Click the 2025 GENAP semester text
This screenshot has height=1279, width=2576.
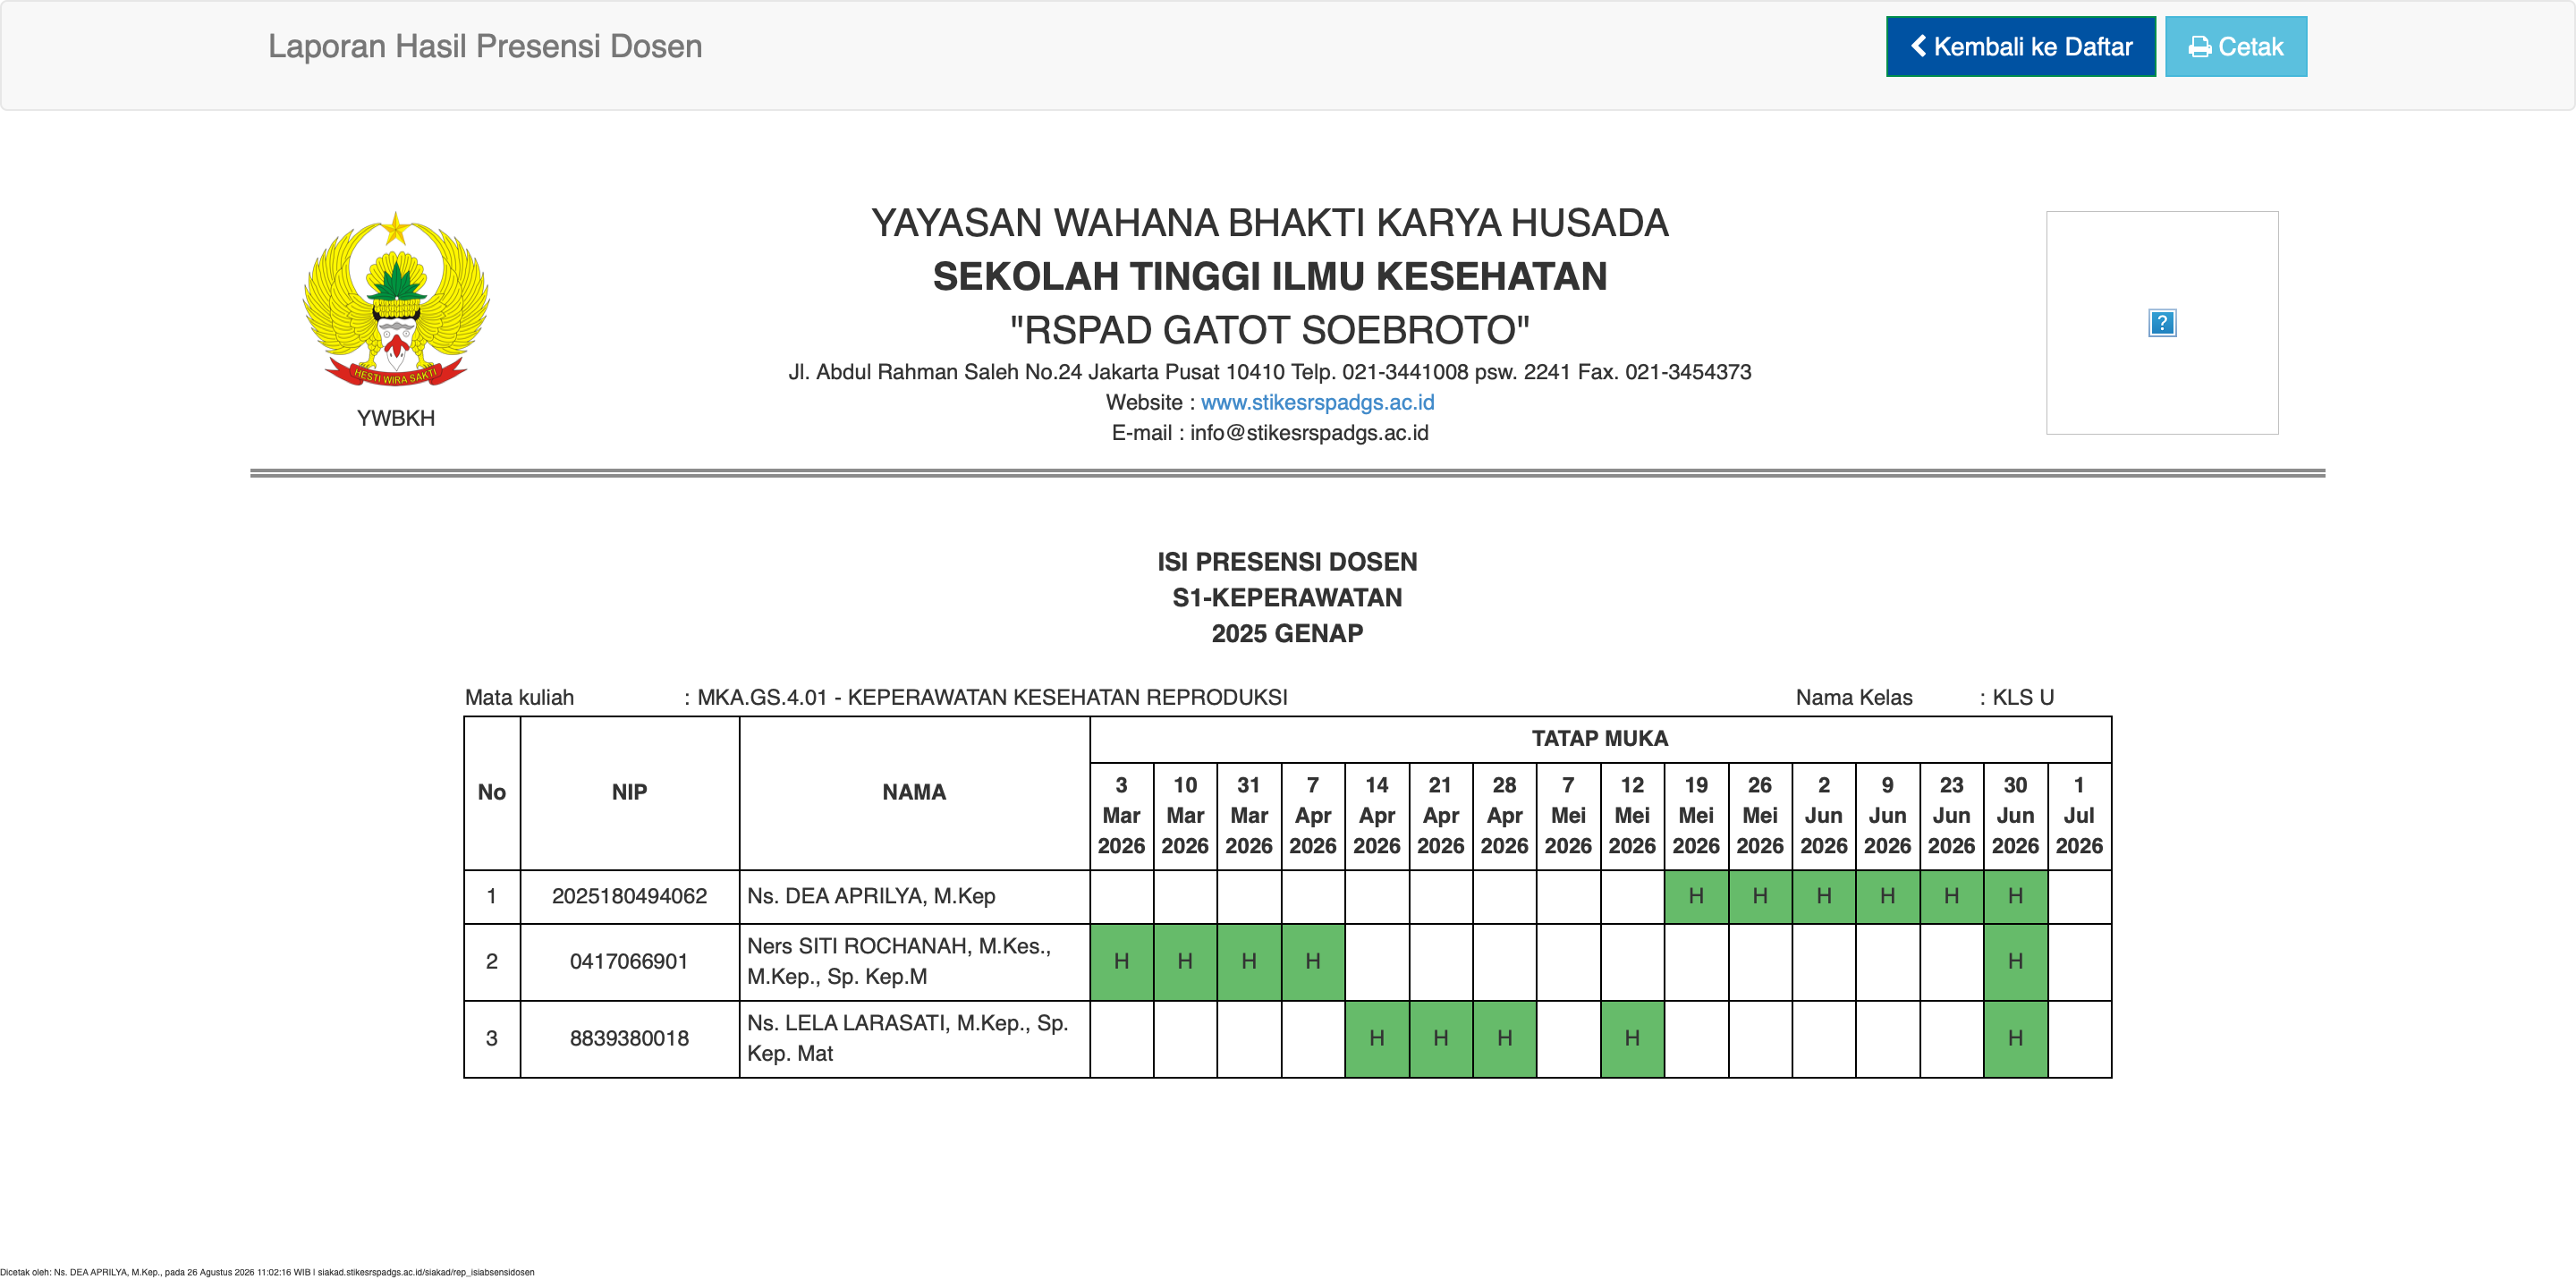click(1287, 634)
